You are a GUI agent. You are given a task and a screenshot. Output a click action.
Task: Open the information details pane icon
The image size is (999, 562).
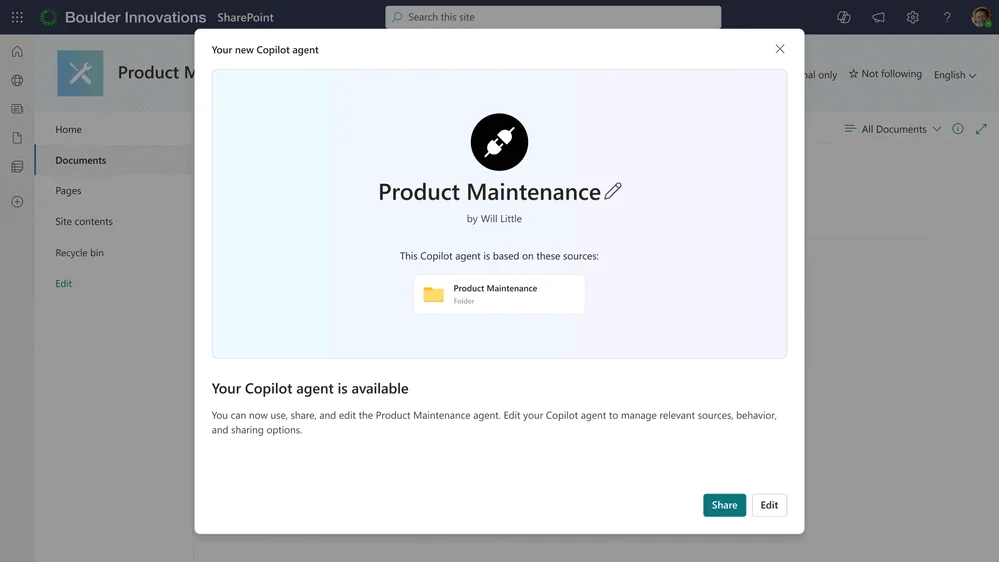pyautogui.click(x=958, y=129)
